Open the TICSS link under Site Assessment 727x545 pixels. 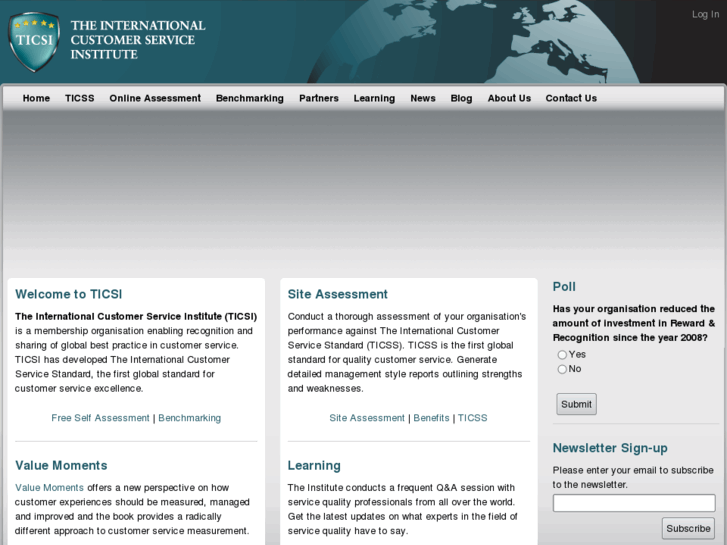[x=472, y=418]
